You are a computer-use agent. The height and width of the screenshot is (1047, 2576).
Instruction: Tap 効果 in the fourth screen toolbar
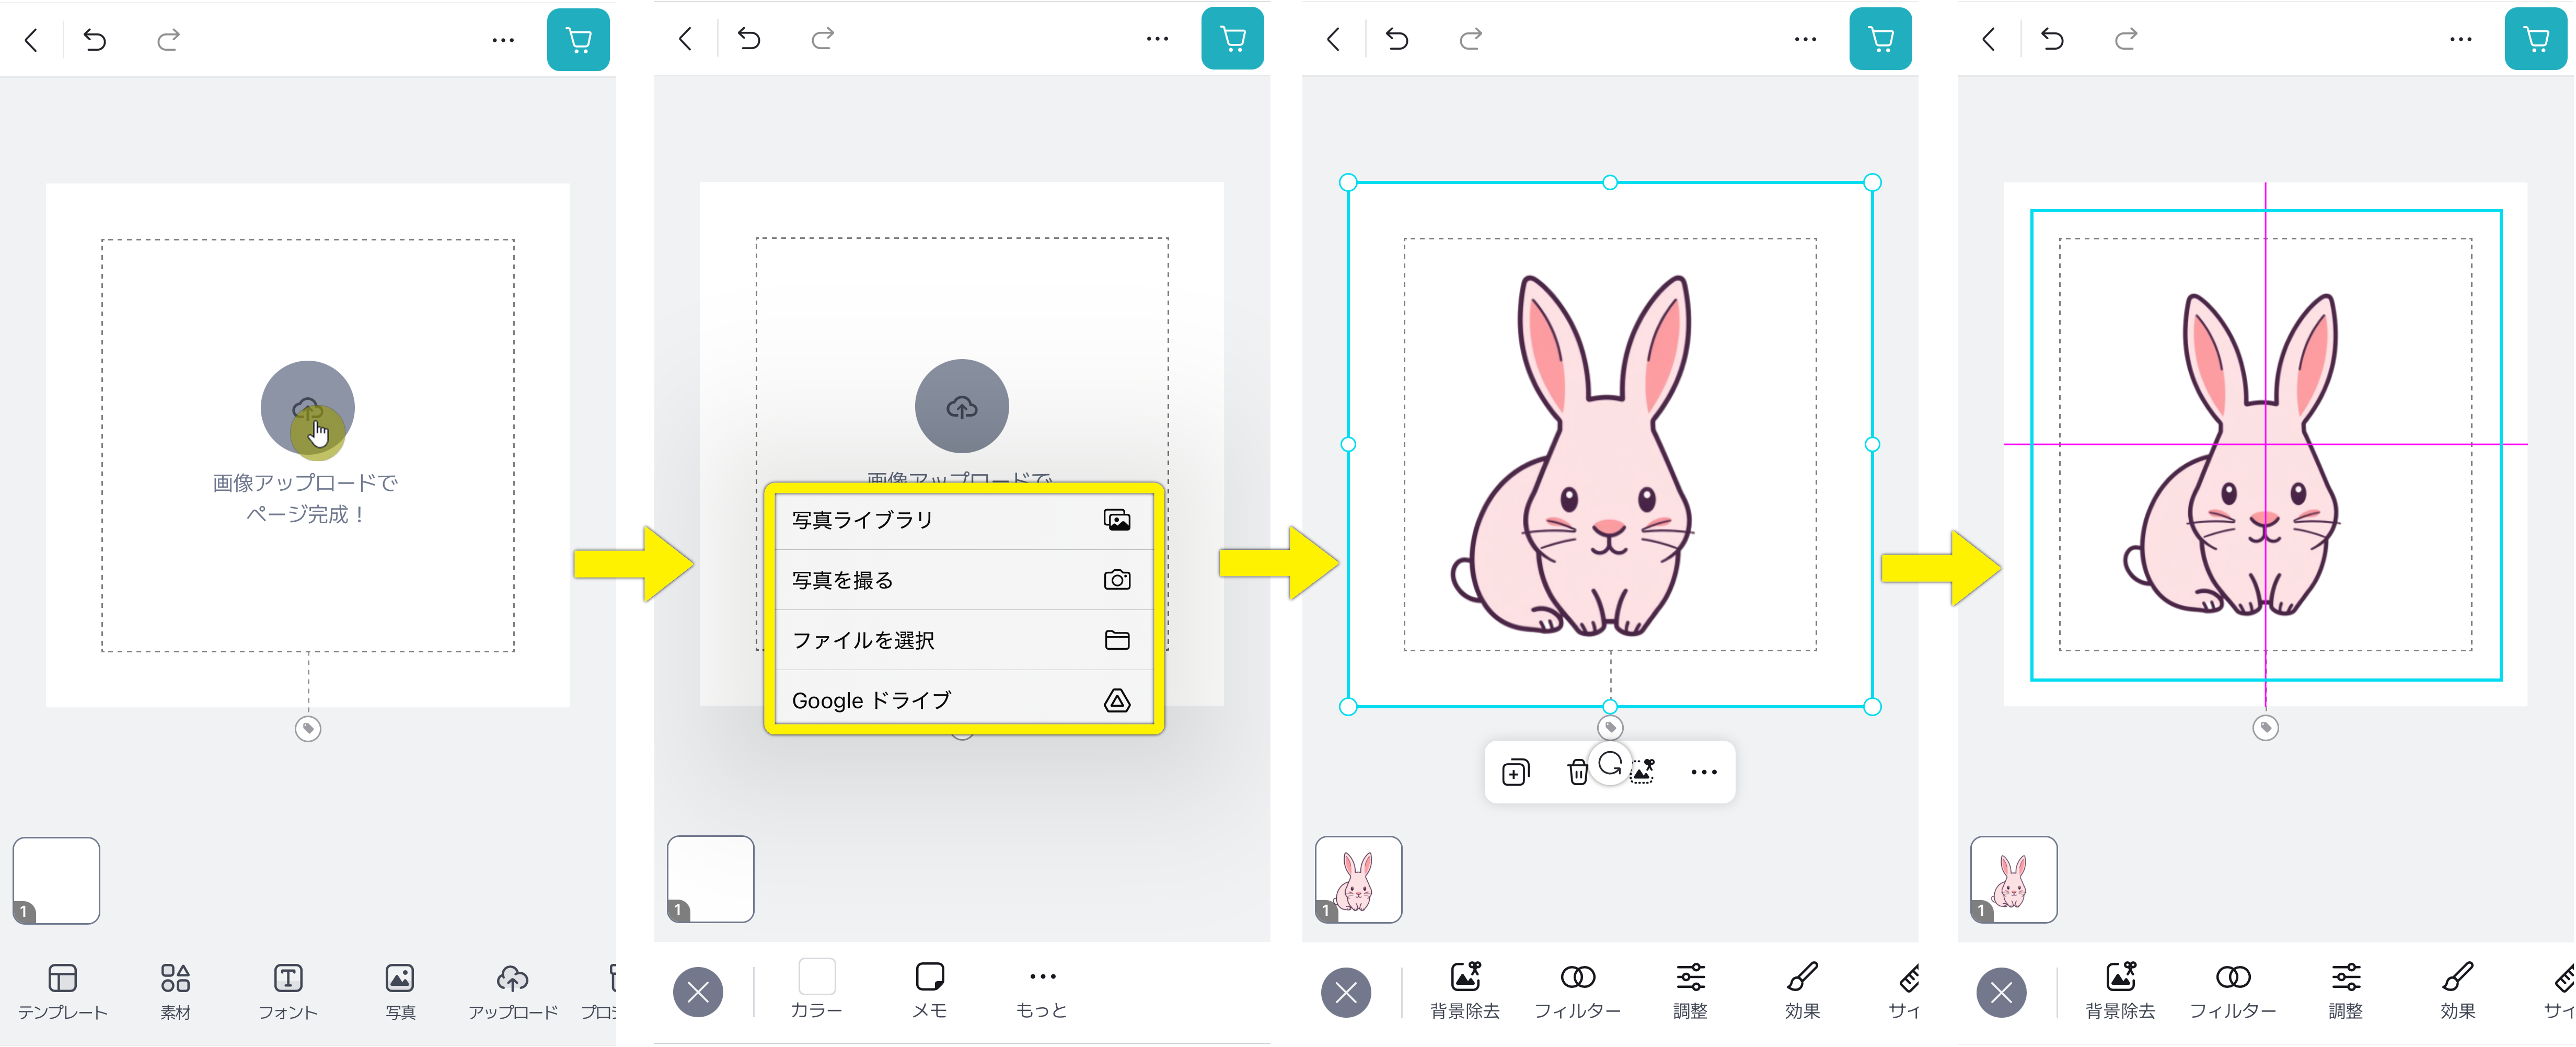(x=2457, y=990)
